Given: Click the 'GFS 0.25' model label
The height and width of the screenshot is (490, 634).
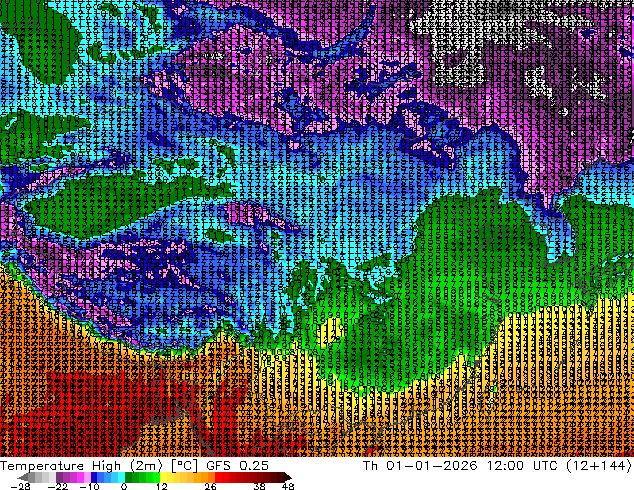Looking at the screenshot, I should point(237,466).
